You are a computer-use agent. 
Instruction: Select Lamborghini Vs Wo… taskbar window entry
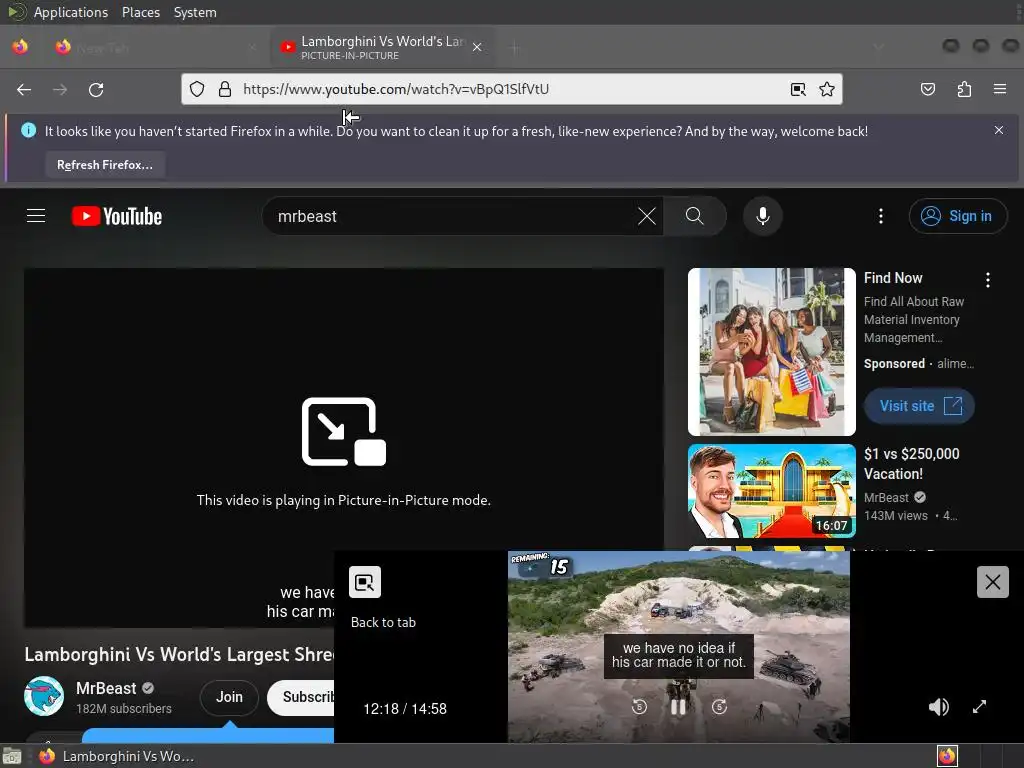click(116, 756)
